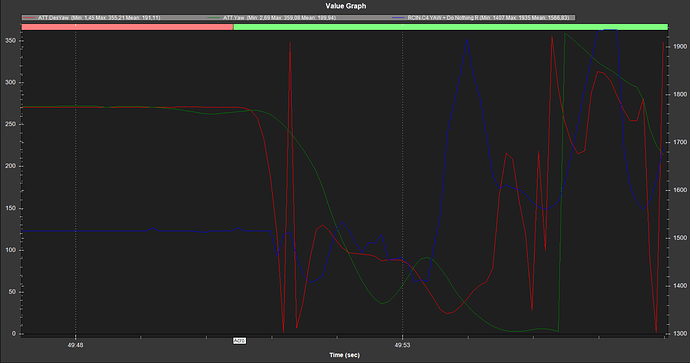The height and width of the screenshot is (363, 690).
Task: Click the 49:48 time axis label
Action: (x=75, y=345)
